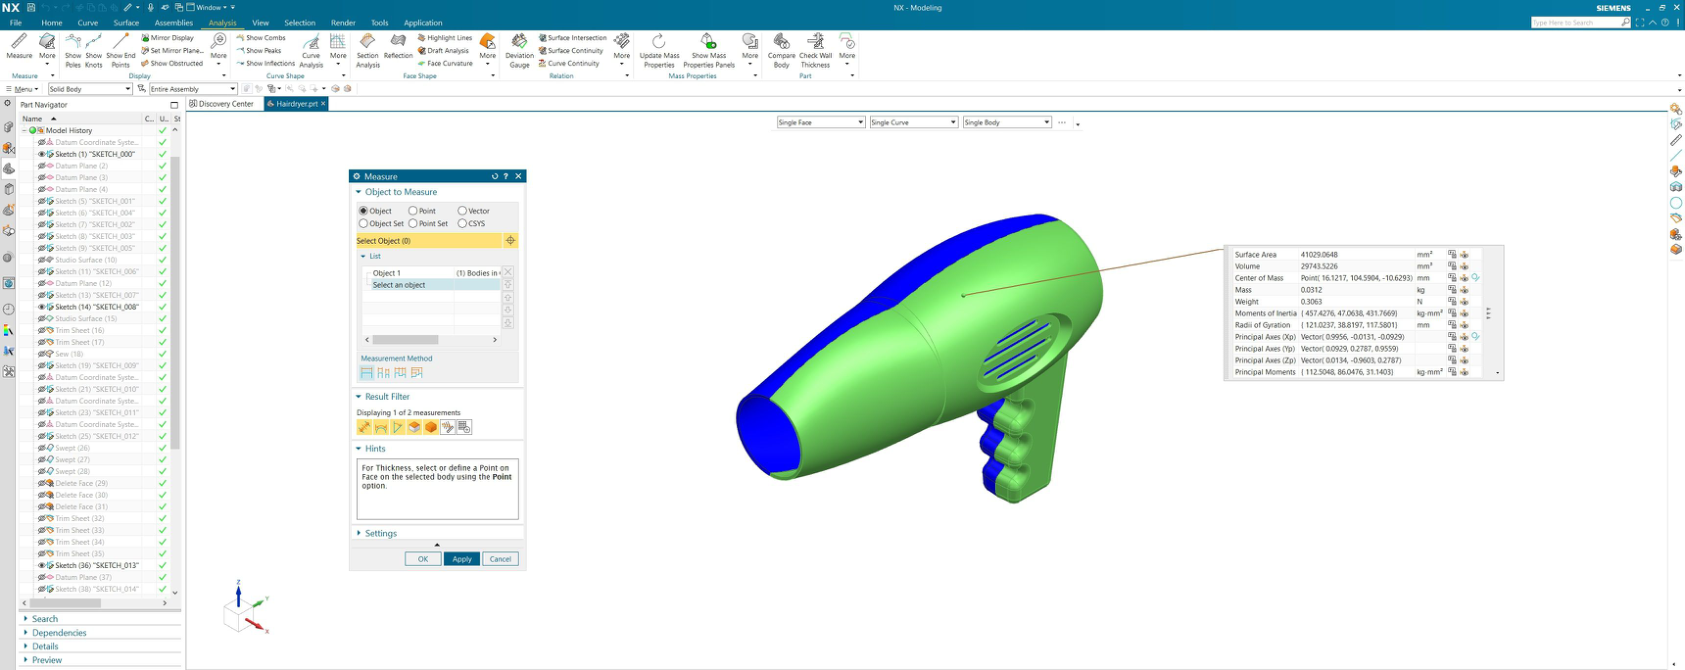
Task: Switch to the Home ribbon tab
Action: 52,22
